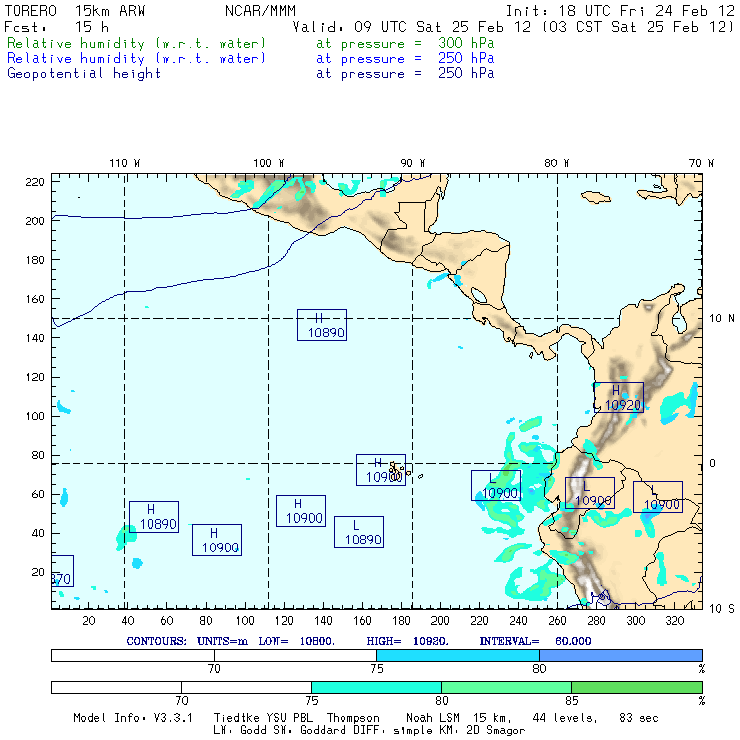Click the Geopotential height legend label
This screenshot has height=740, width=740.
coord(84,73)
